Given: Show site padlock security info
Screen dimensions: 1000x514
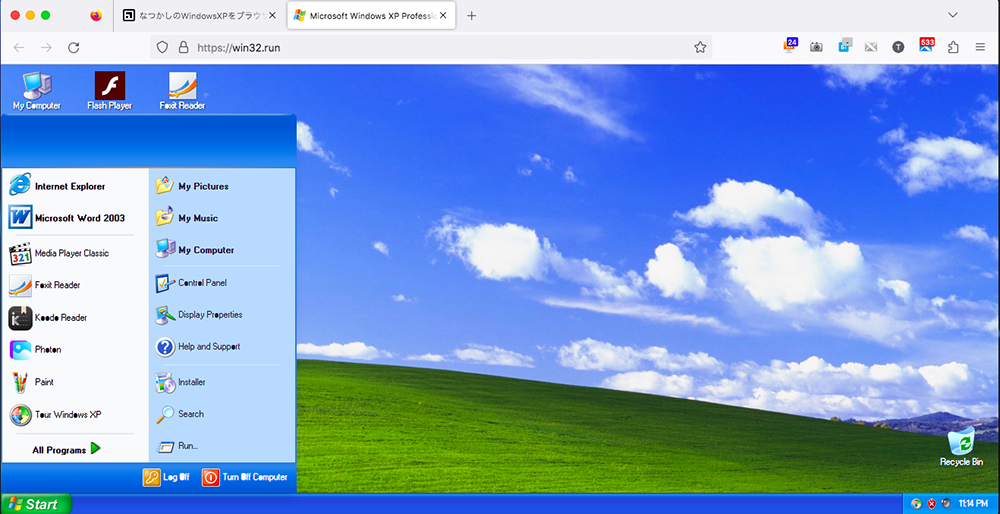Looking at the screenshot, I should coord(184,47).
